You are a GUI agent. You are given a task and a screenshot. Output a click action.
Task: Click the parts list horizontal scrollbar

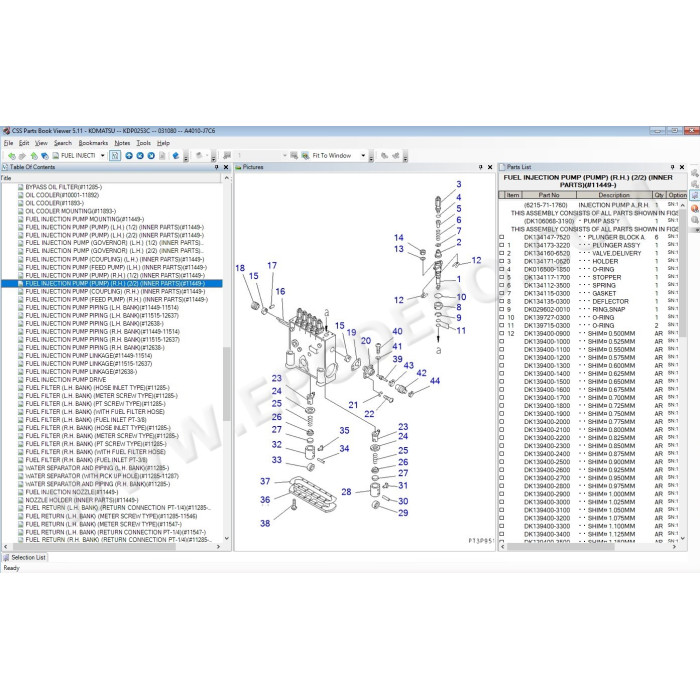click(560, 546)
